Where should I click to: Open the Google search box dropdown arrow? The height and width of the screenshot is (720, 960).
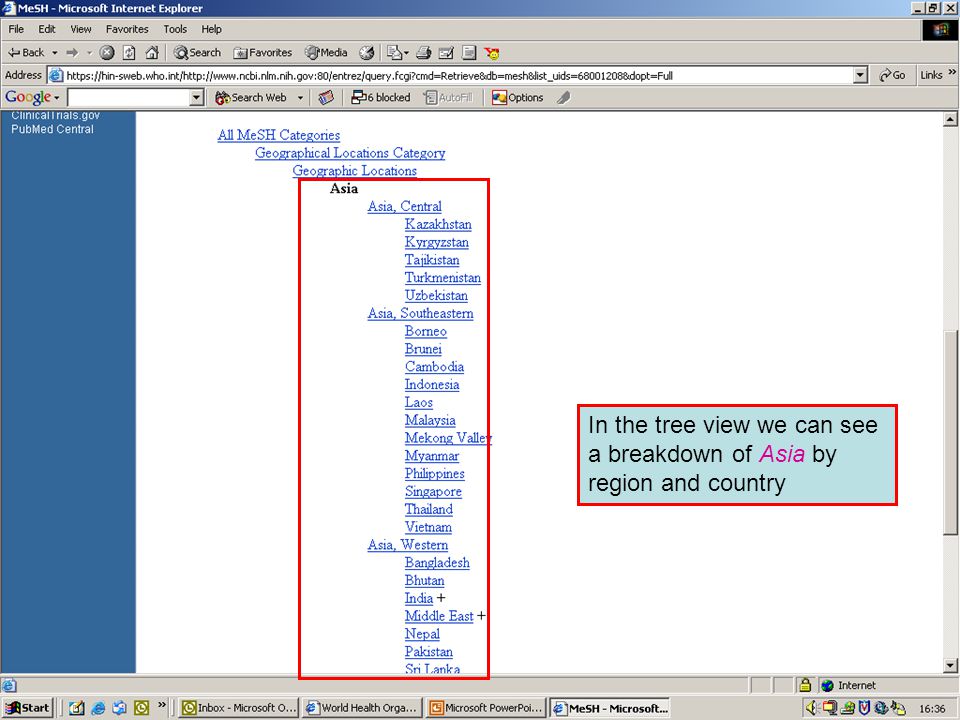[197, 97]
